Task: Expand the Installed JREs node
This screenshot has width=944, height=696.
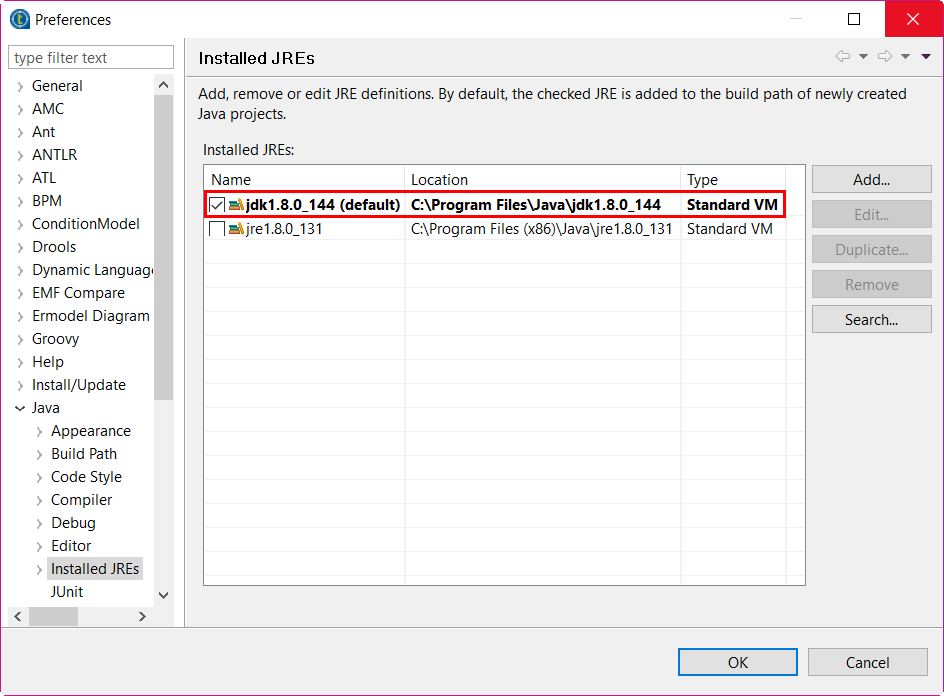Action: 40,569
